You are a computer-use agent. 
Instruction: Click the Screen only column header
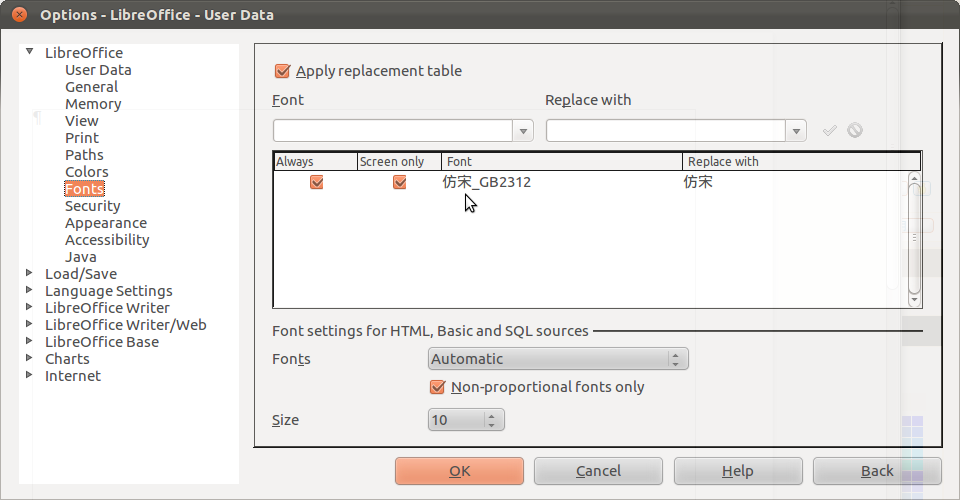(x=399, y=162)
